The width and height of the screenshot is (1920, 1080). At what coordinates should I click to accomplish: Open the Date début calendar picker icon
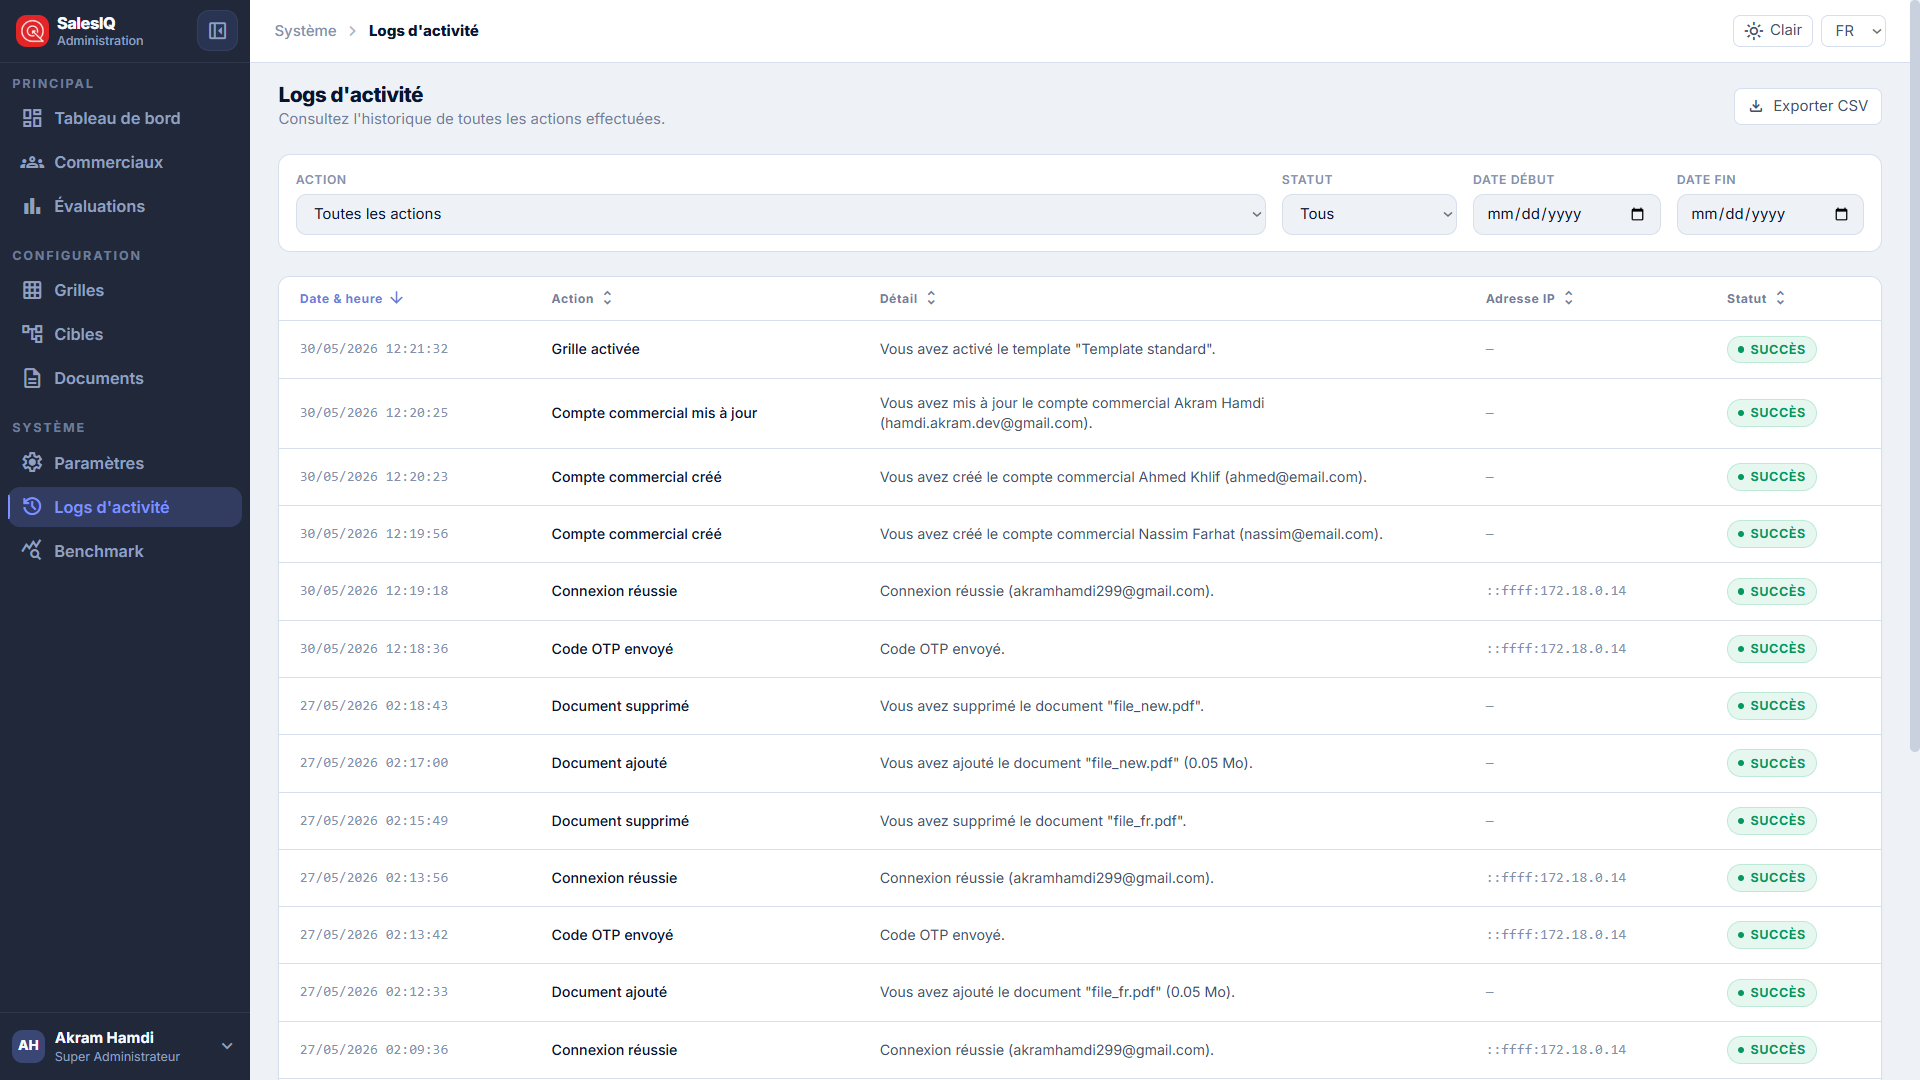(x=1637, y=214)
